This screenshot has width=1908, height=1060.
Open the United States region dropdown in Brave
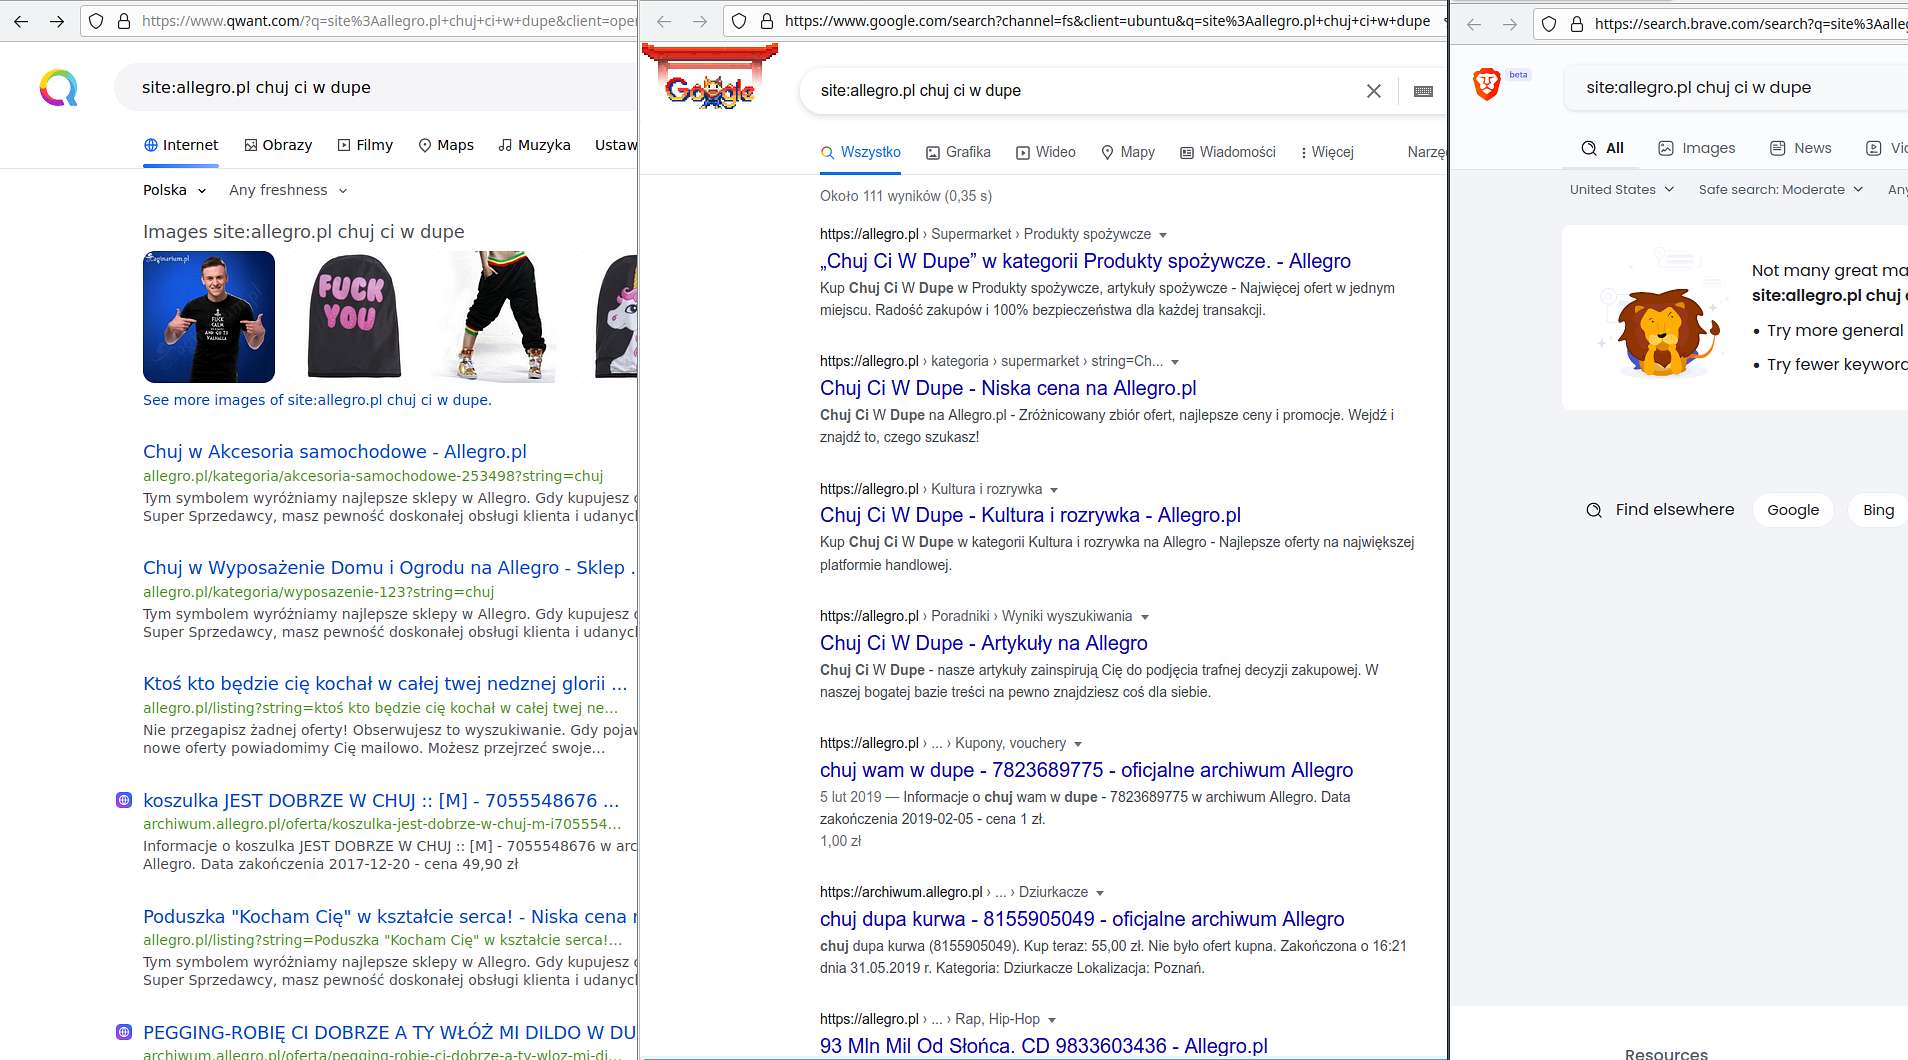1622,189
